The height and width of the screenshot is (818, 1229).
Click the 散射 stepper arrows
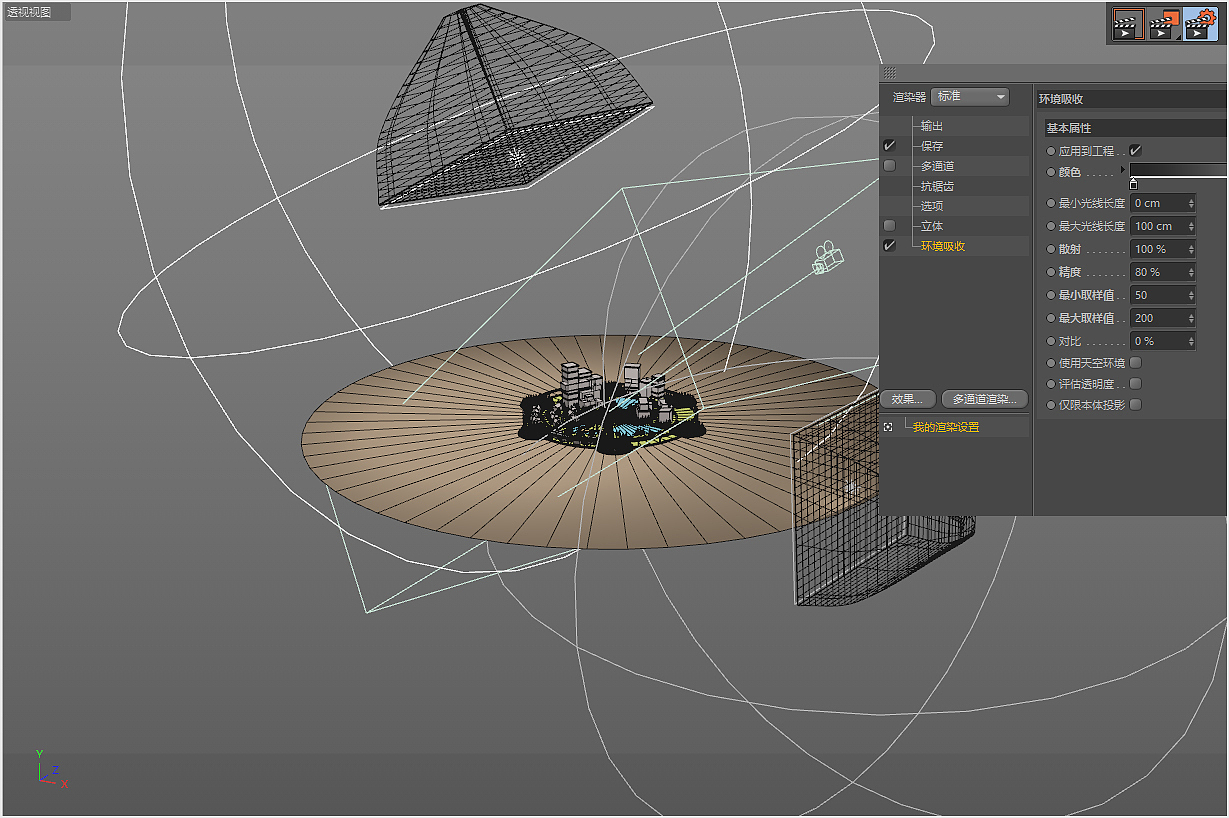point(1191,249)
